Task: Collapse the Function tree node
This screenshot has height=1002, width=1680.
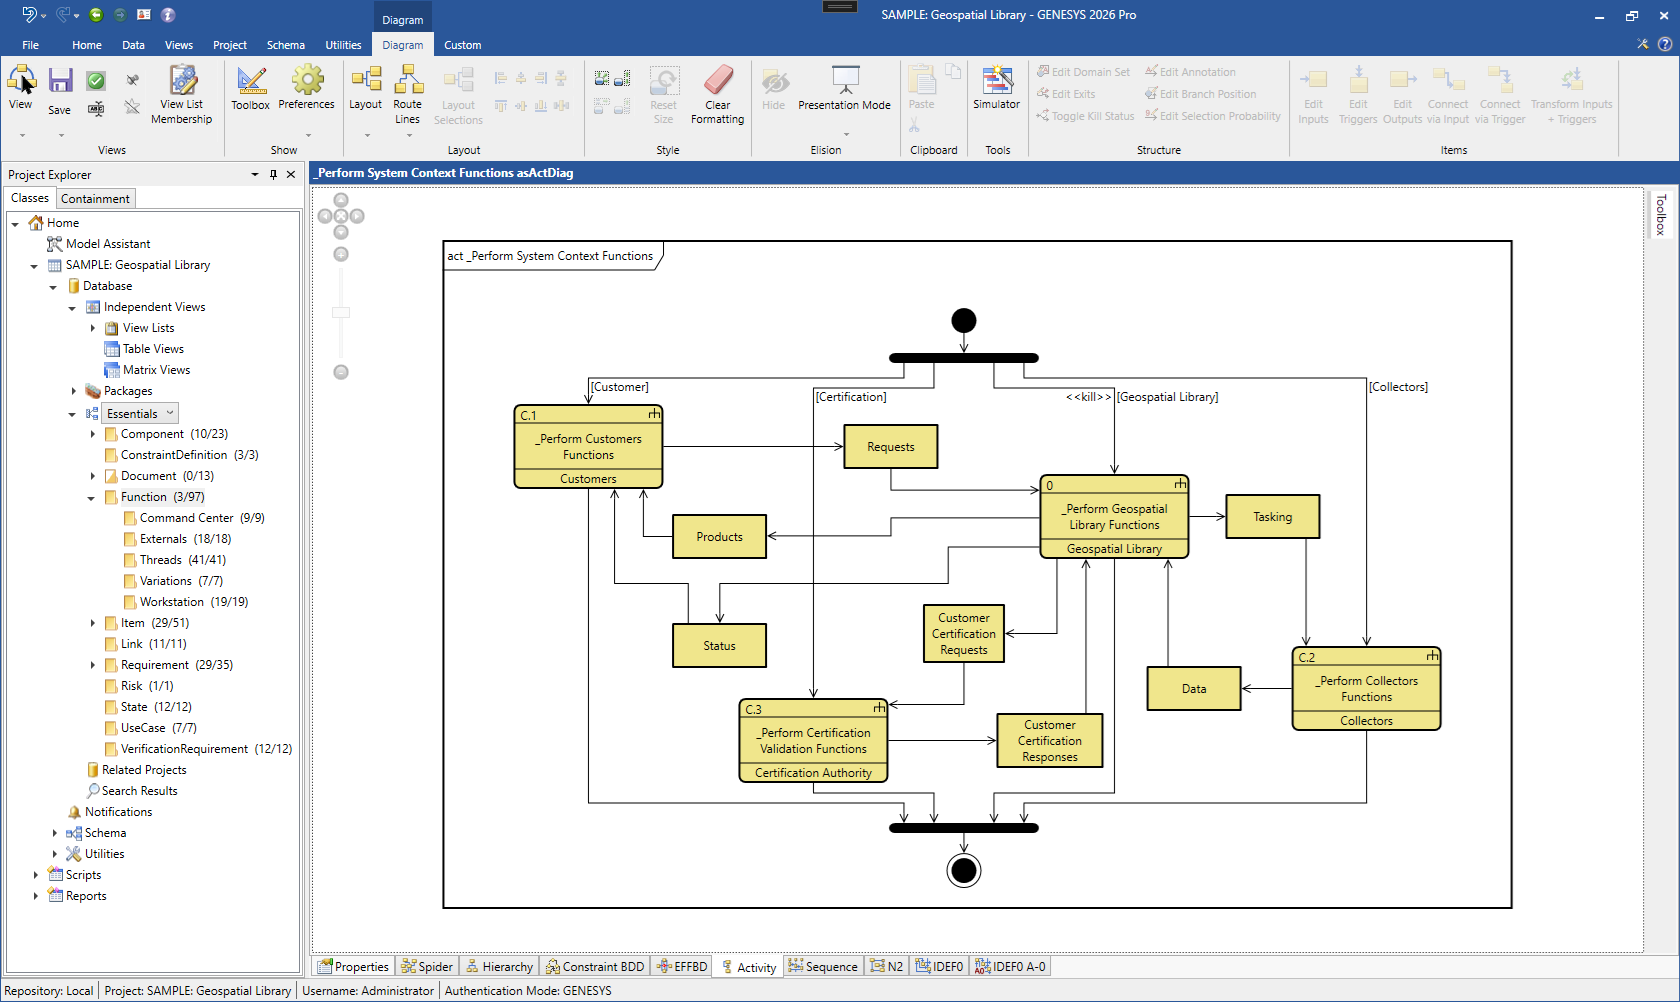Action: 92,497
